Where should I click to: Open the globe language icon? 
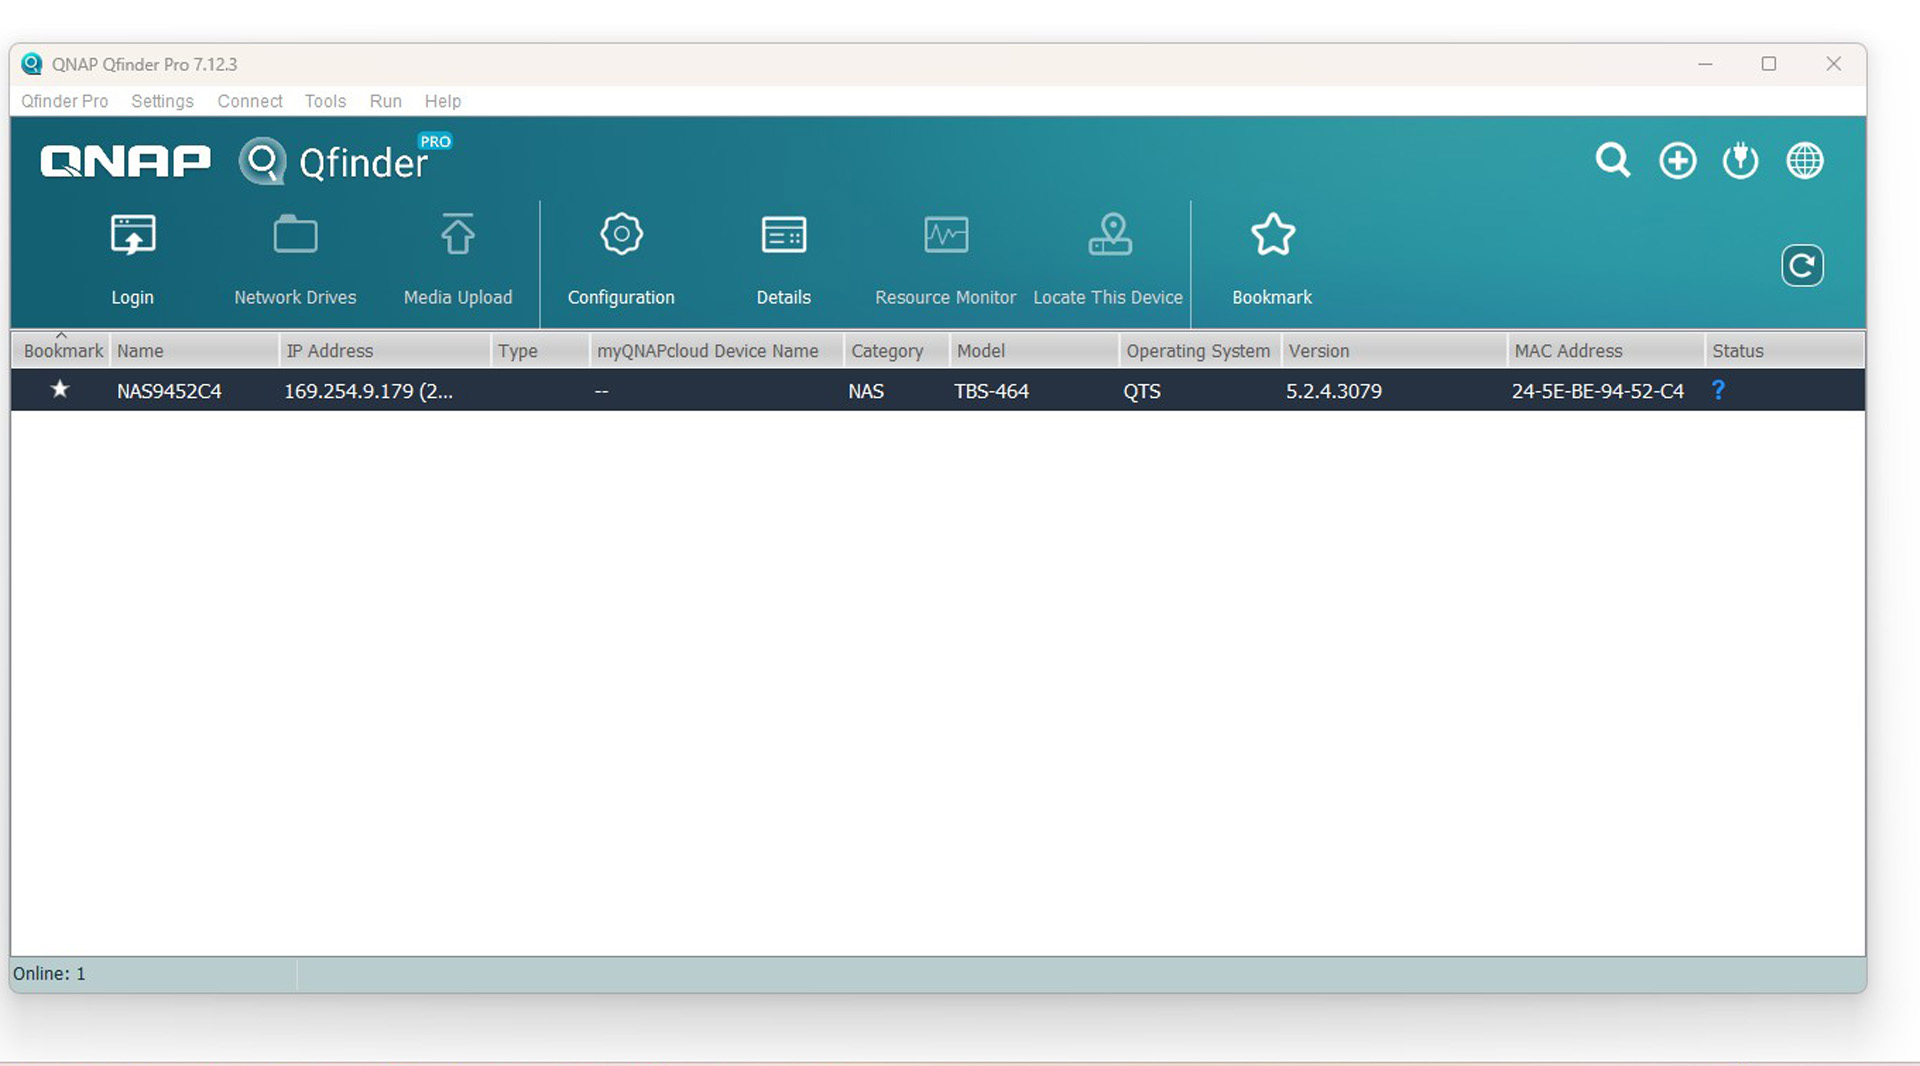click(1804, 160)
